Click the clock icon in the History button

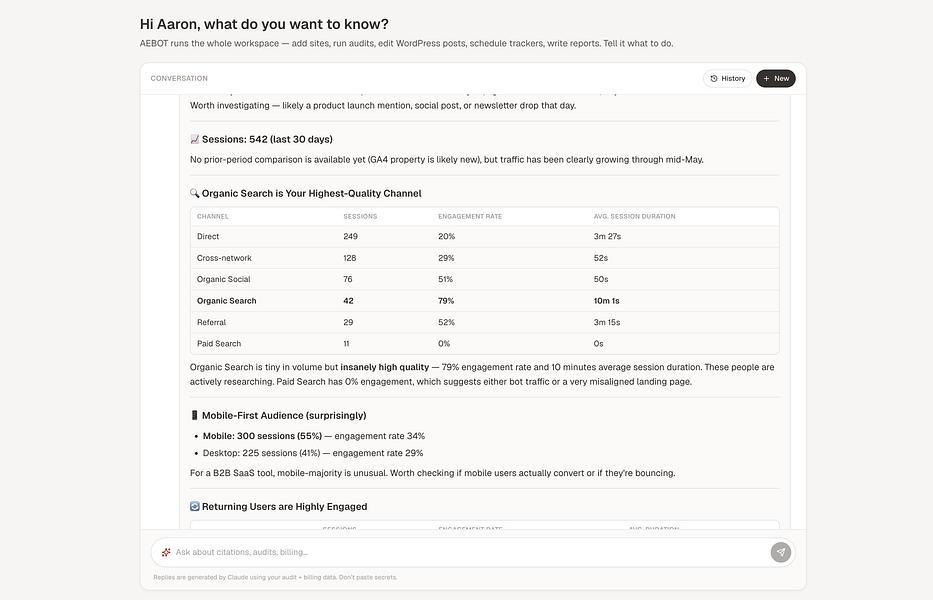714,79
